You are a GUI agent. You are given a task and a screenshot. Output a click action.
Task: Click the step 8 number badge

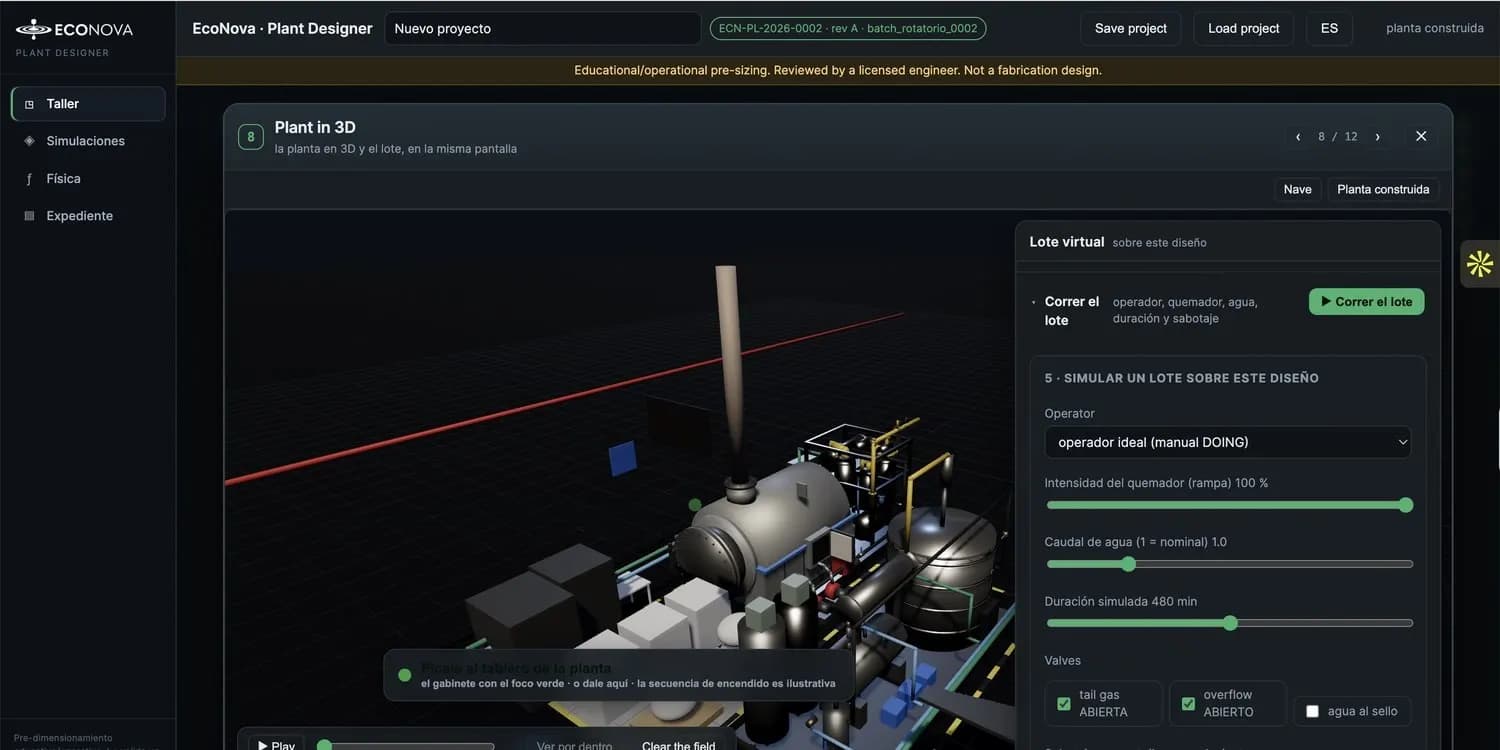(x=251, y=137)
